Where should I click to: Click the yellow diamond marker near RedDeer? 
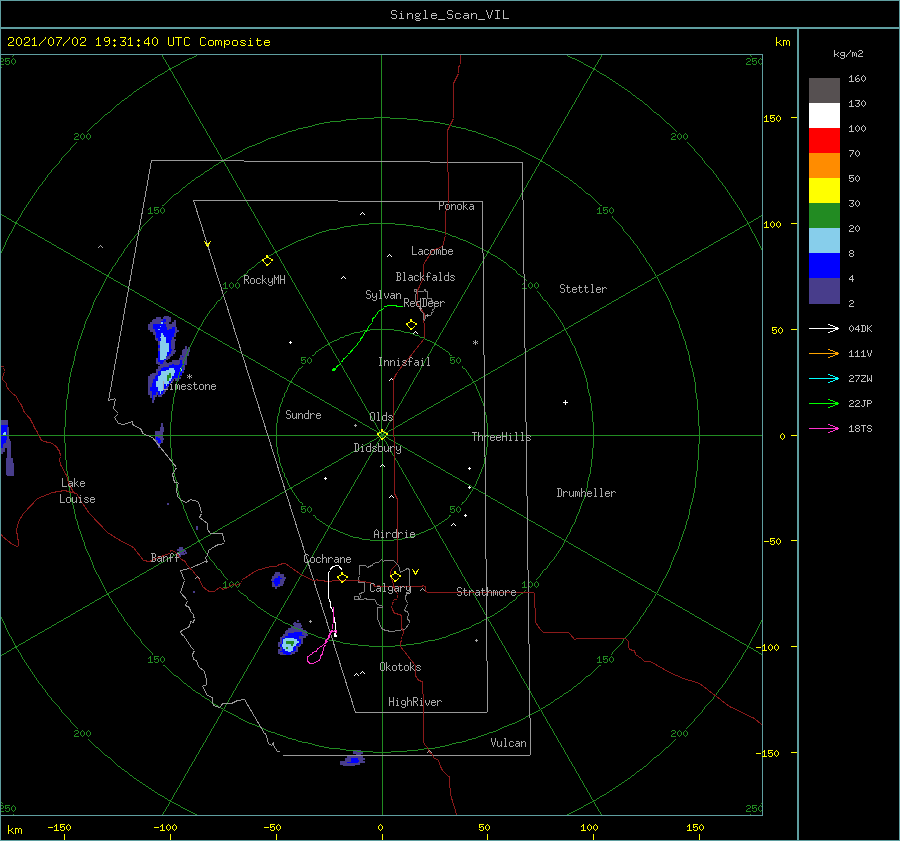pos(412,324)
